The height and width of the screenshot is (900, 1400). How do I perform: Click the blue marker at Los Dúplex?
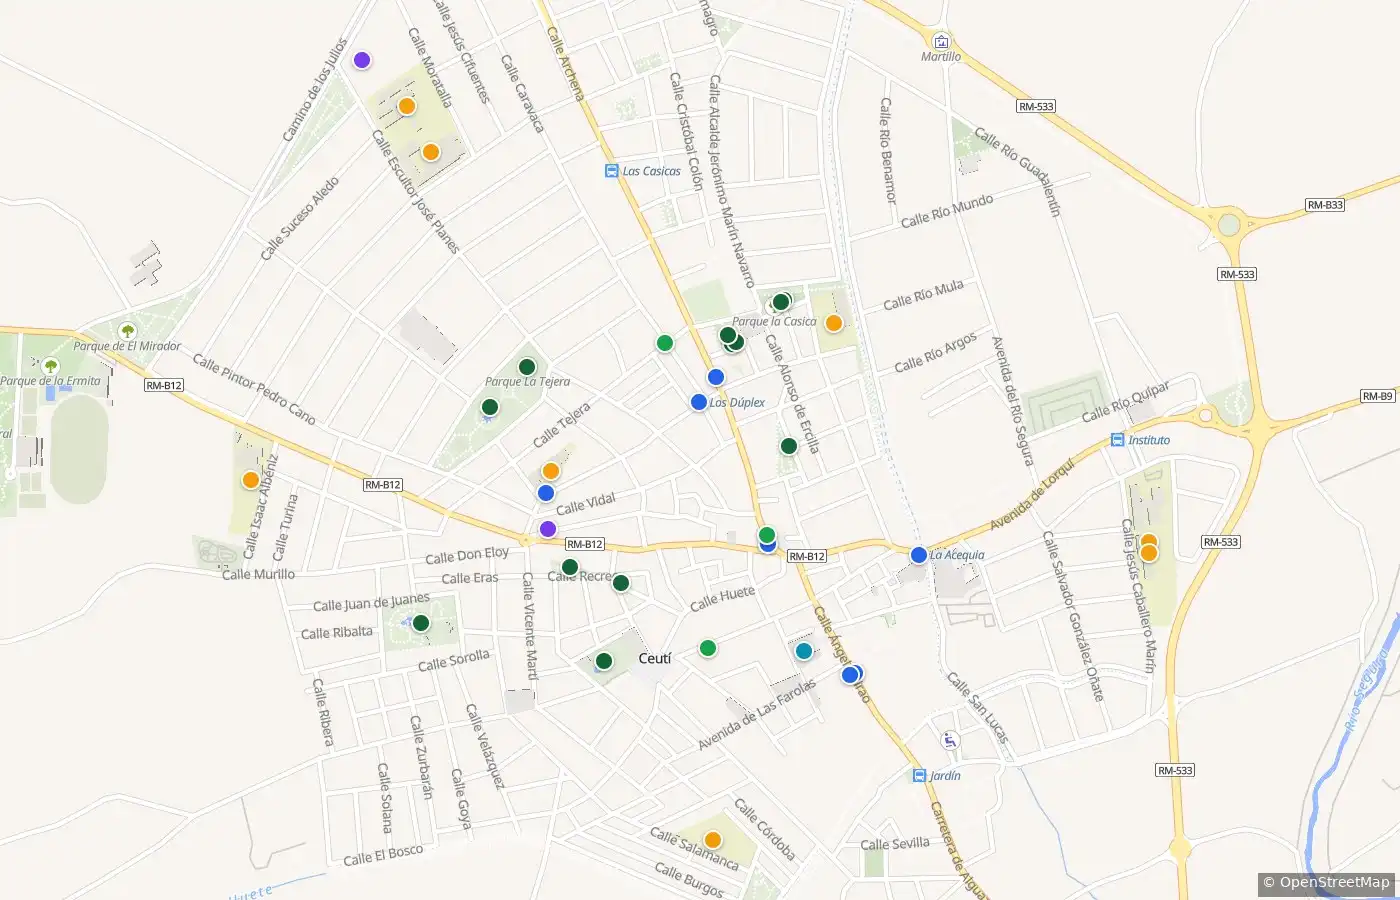coord(699,402)
